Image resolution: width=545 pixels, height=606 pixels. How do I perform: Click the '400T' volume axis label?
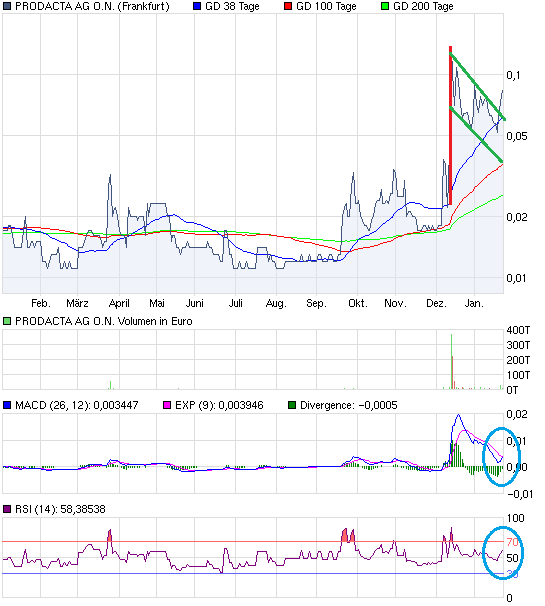pos(518,330)
